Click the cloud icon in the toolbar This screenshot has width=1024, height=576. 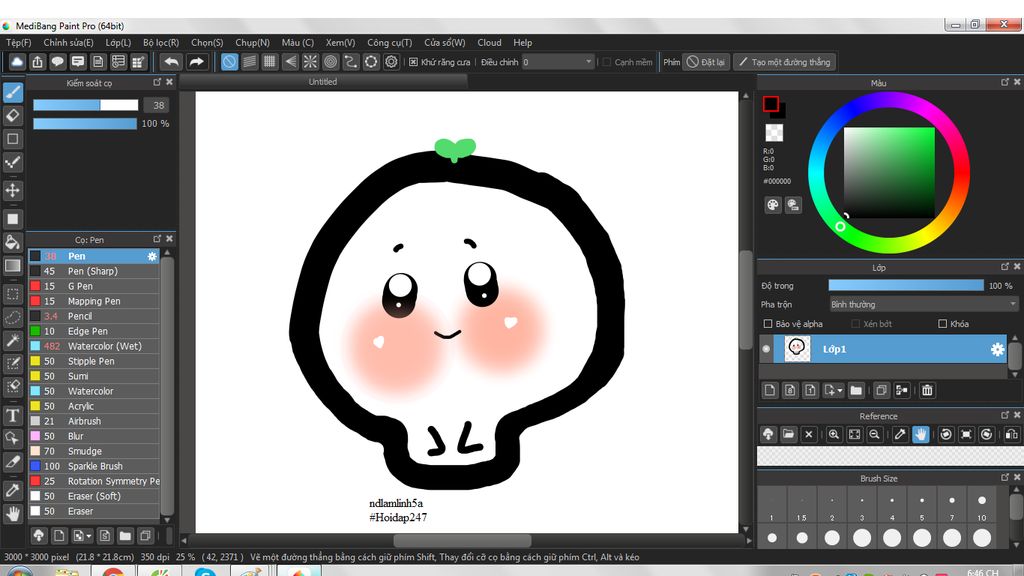[17, 62]
